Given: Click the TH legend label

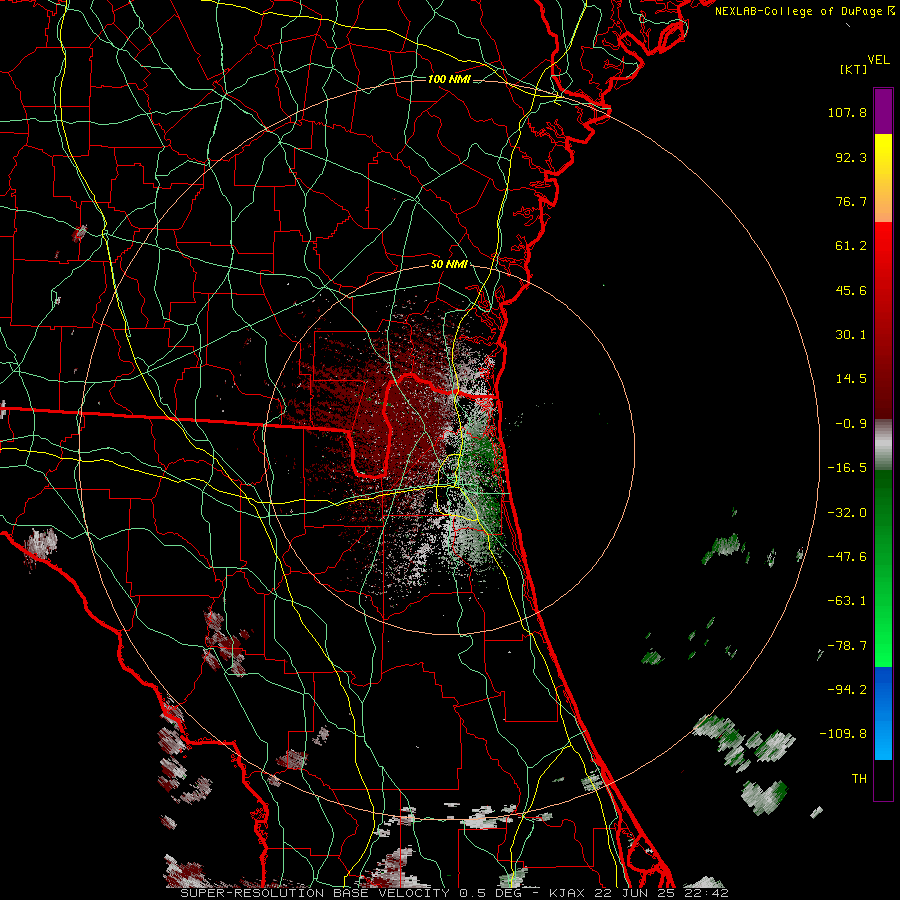Looking at the screenshot, I should (859, 779).
